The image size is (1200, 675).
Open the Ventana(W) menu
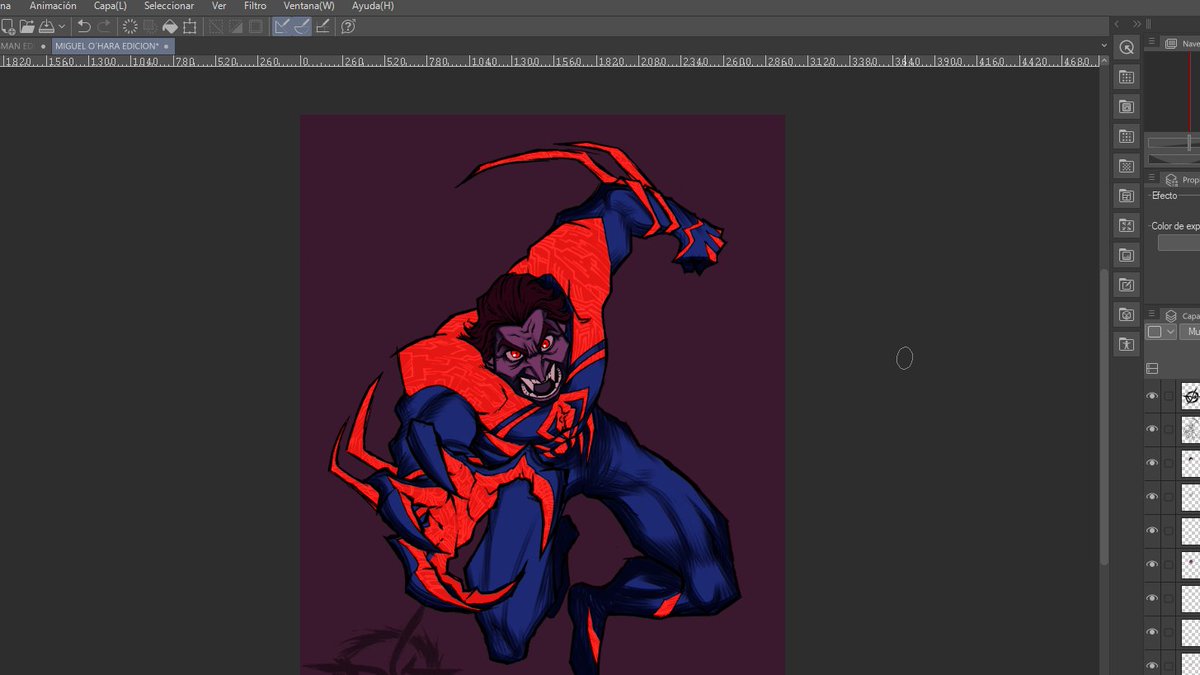(x=309, y=6)
